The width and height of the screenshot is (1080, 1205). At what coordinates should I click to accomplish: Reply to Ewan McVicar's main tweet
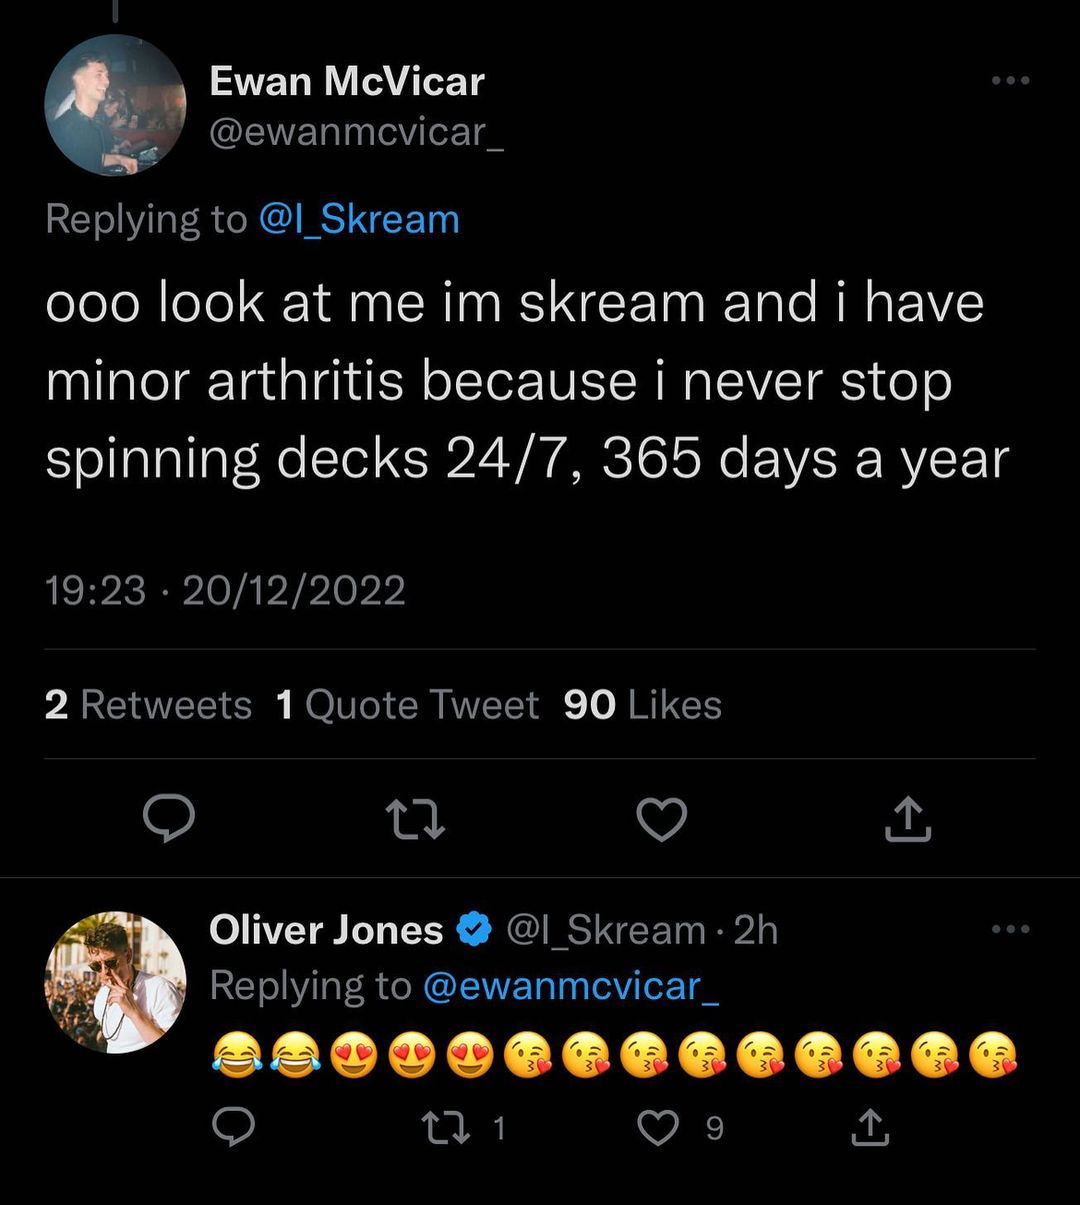(168, 819)
